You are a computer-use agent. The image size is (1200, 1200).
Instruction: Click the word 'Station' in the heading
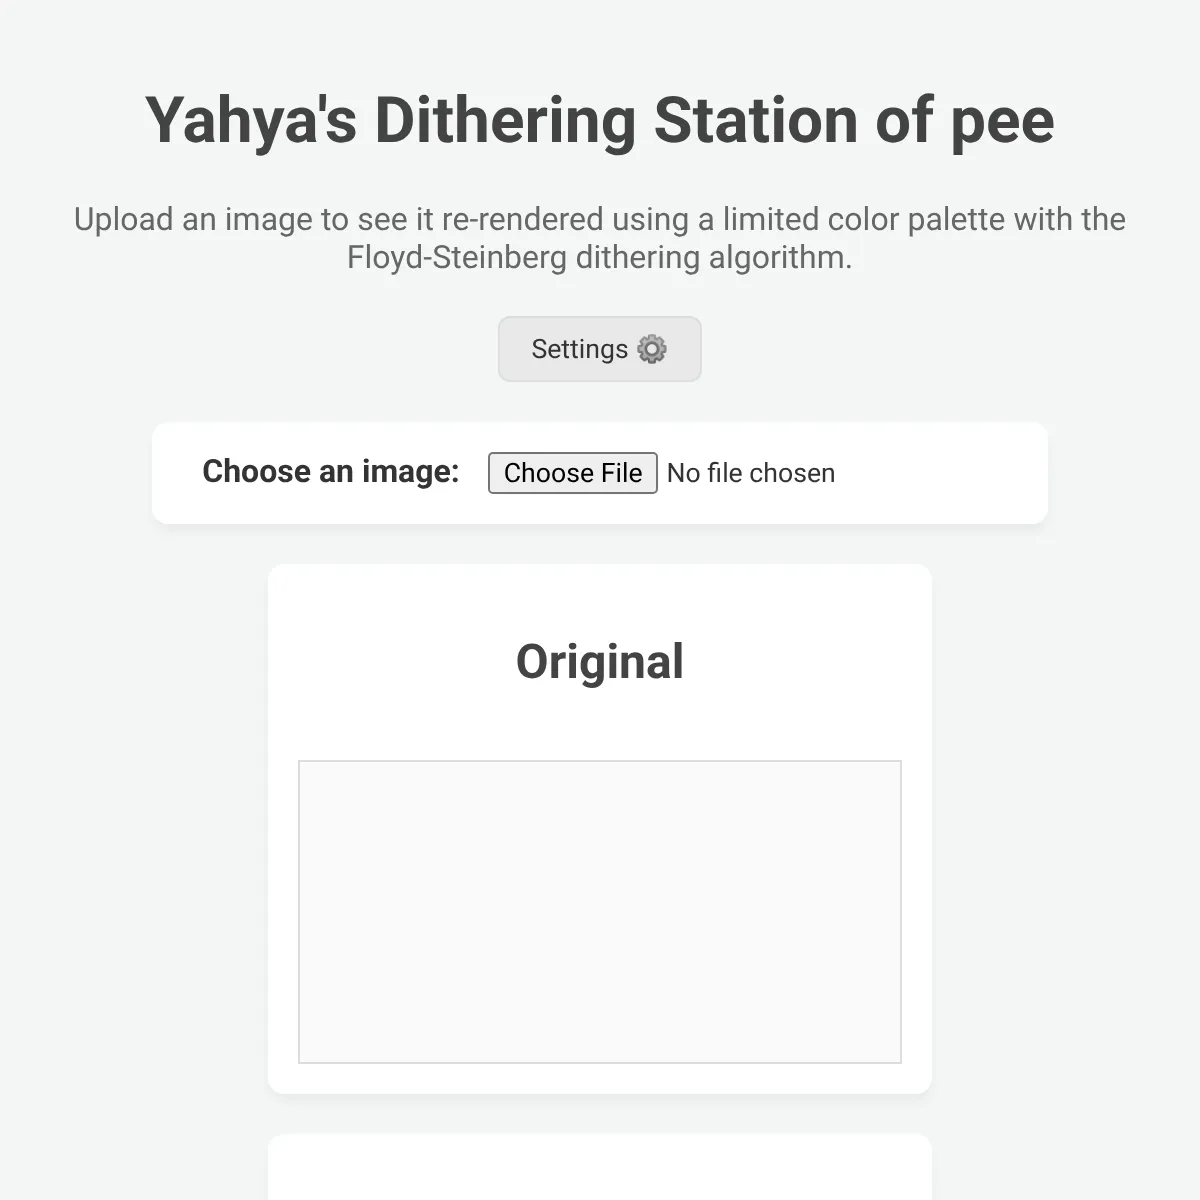pos(757,121)
